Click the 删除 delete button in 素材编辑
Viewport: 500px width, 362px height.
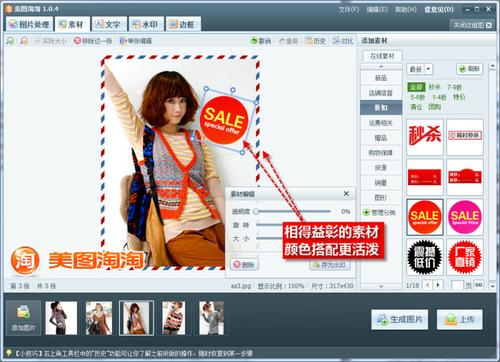pyautogui.click(x=244, y=265)
